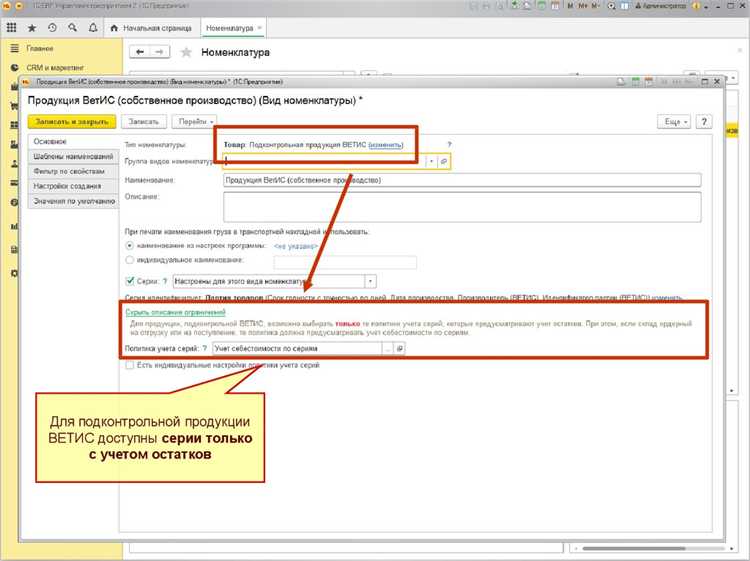This screenshot has width=750, height=561.
Task: Add Номенклатура to favorites with grey star
Action: [186, 52]
